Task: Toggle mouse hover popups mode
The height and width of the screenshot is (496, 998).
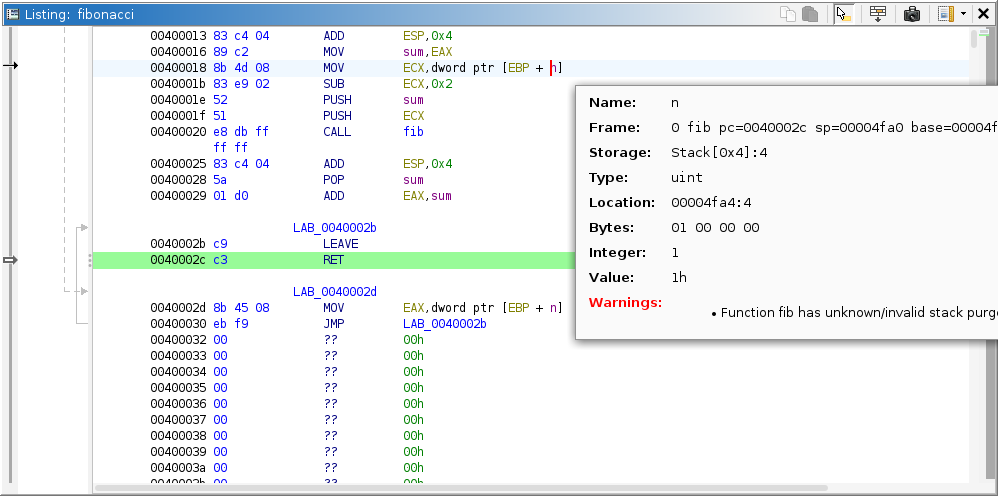Action: click(843, 14)
